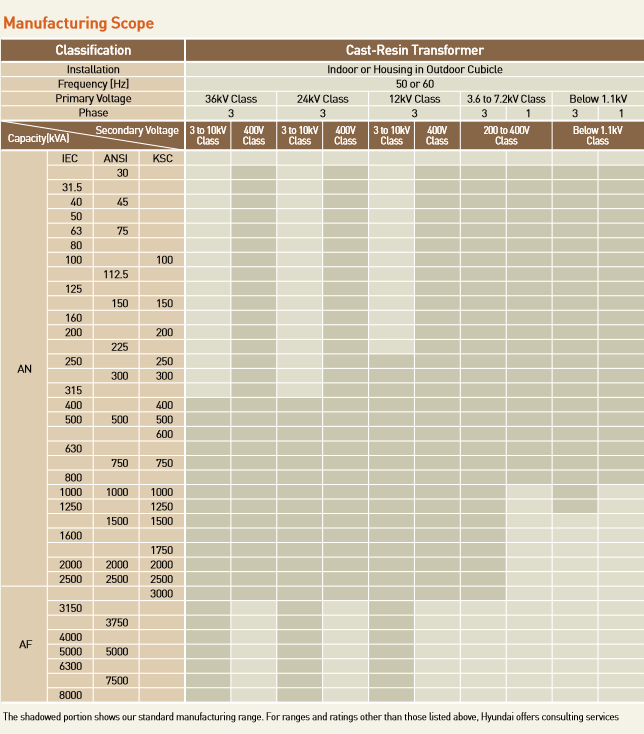644x734 pixels.
Task: Click the shadowed portion footnote text
Action: 311,717
